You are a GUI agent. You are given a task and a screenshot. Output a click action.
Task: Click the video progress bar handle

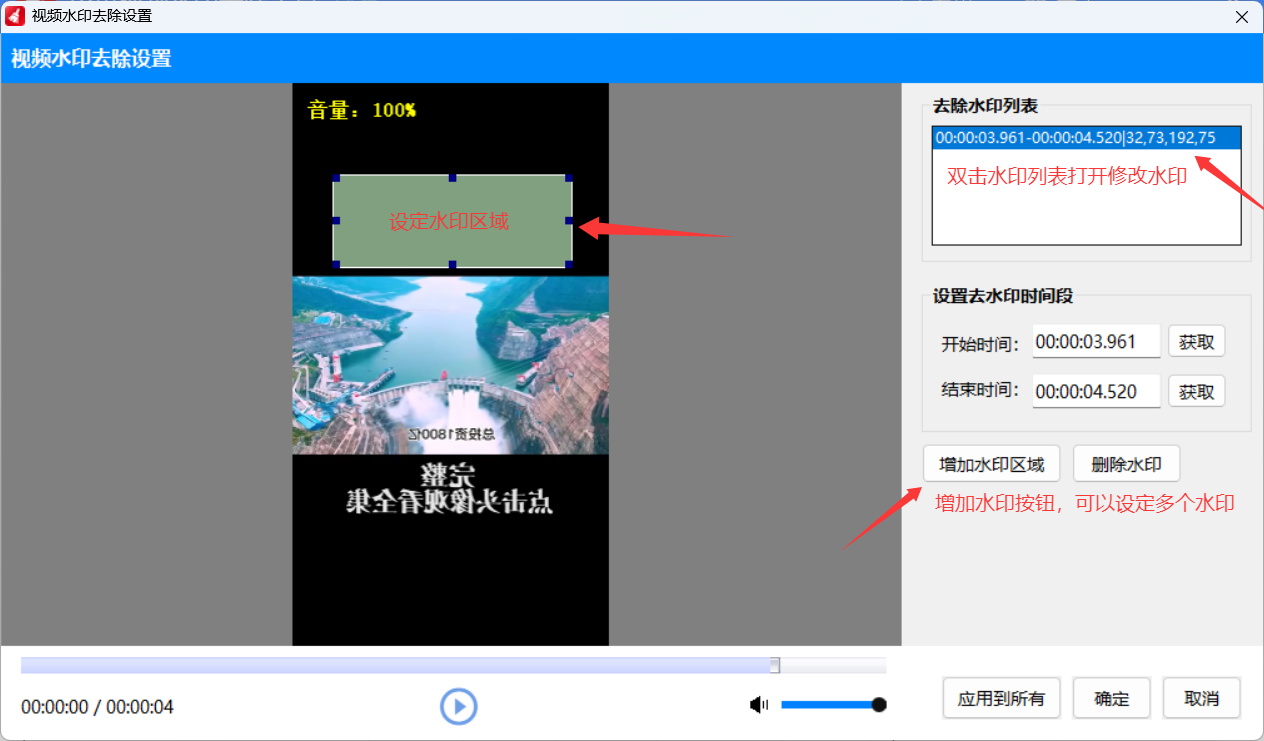(775, 666)
